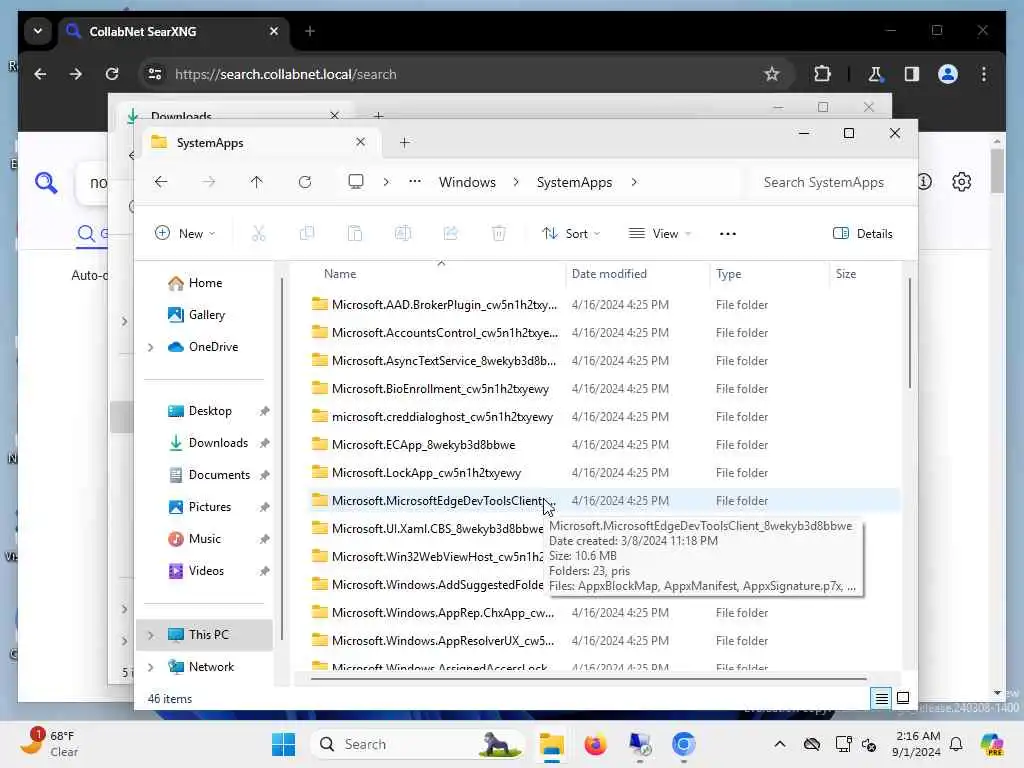
Task: Click the Copy icon in Explorer toolbar
Action: (306, 233)
